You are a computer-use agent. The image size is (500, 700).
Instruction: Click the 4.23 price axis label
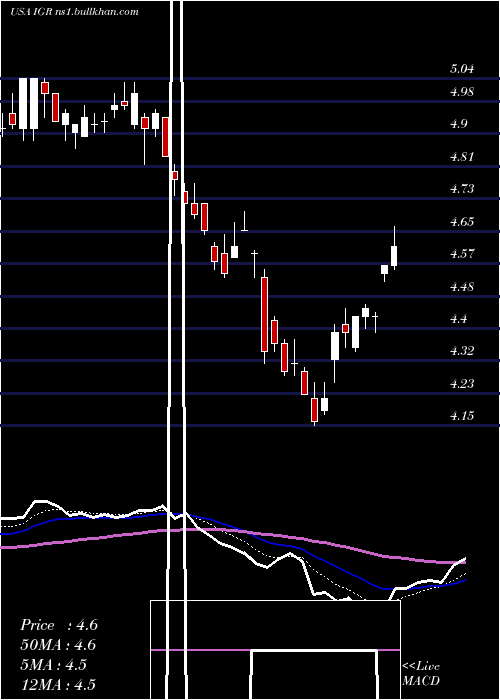point(462,384)
